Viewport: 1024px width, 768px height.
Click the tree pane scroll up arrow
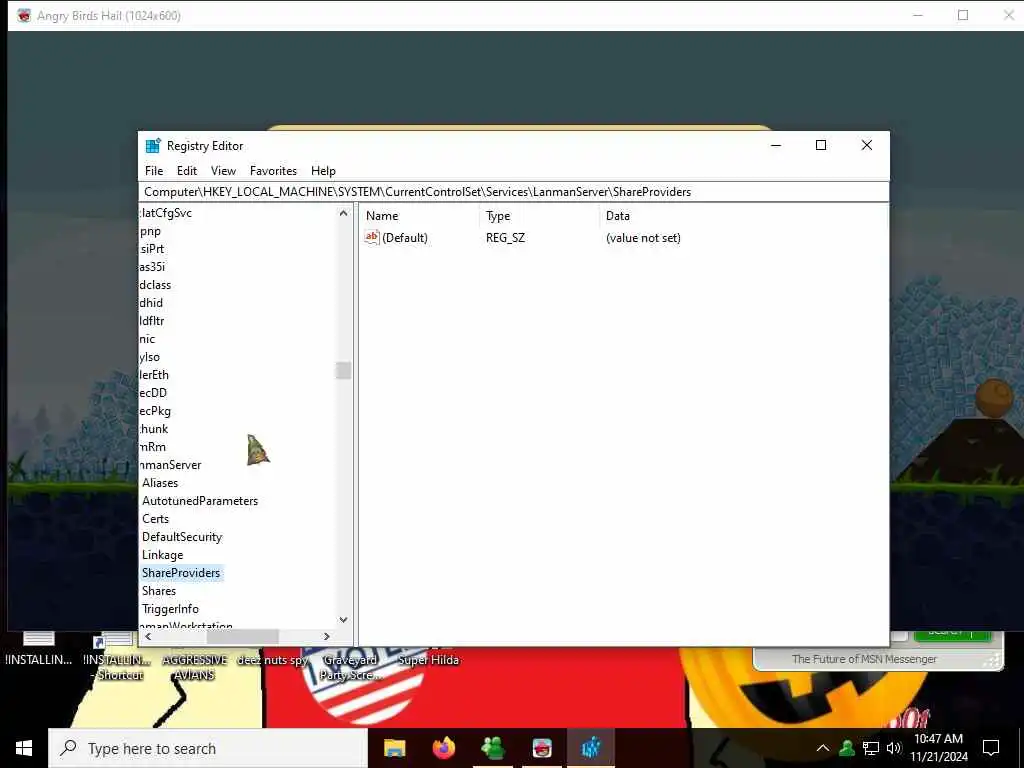coord(344,213)
